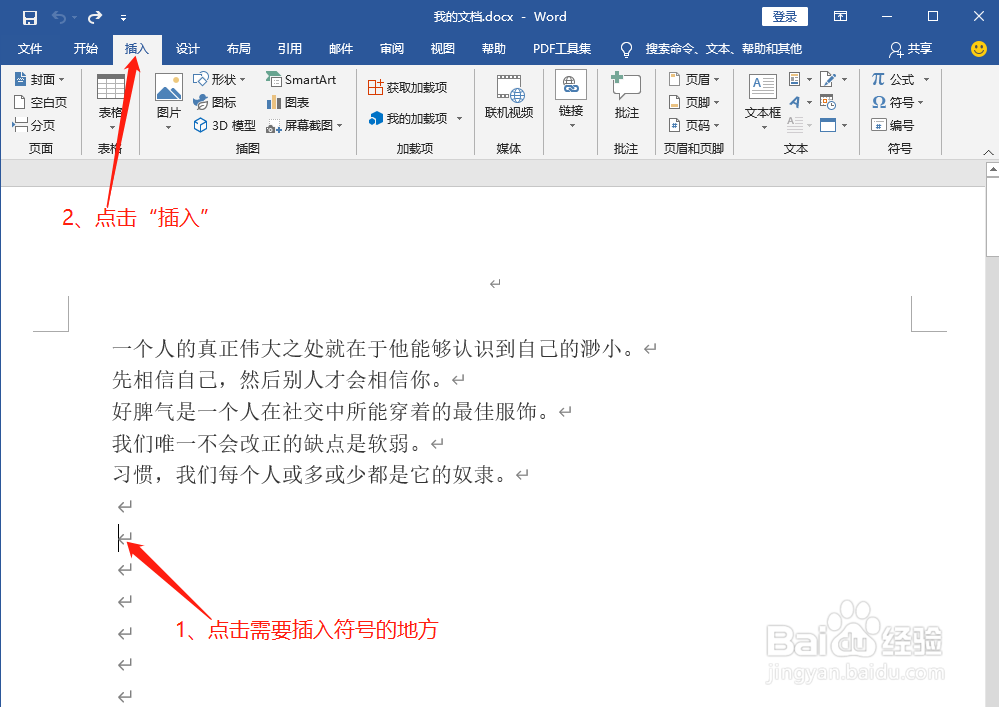Toggle ribbon display options icon

click(840, 17)
